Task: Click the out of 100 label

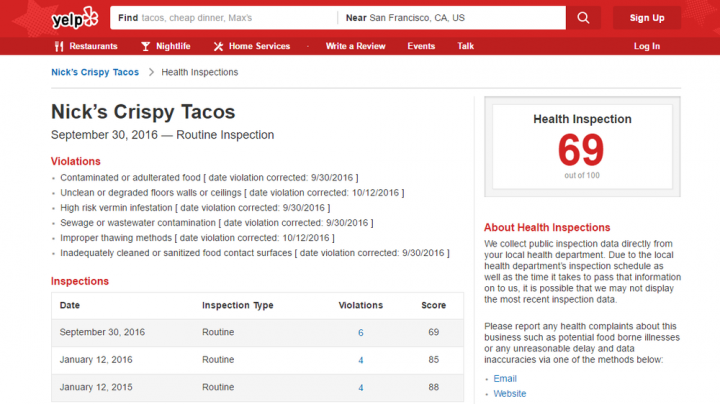Action: point(582,175)
